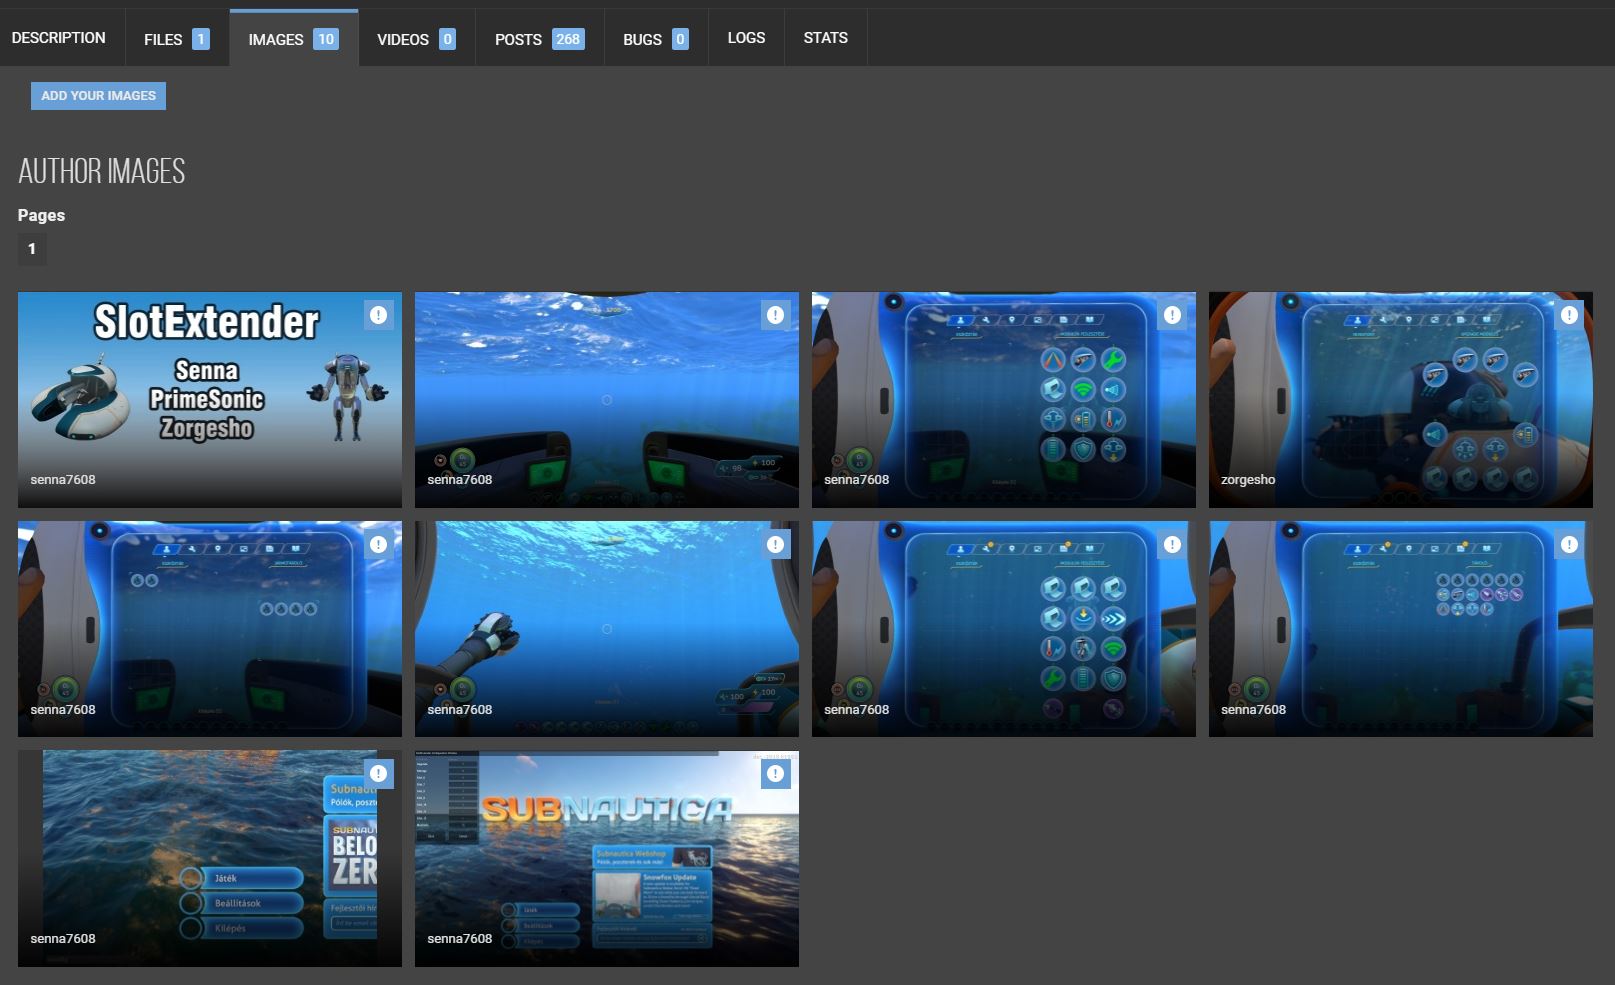
Task: Open the underwater cockpit view thumbnail
Action: pyautogui.click(x=607, y=400)
